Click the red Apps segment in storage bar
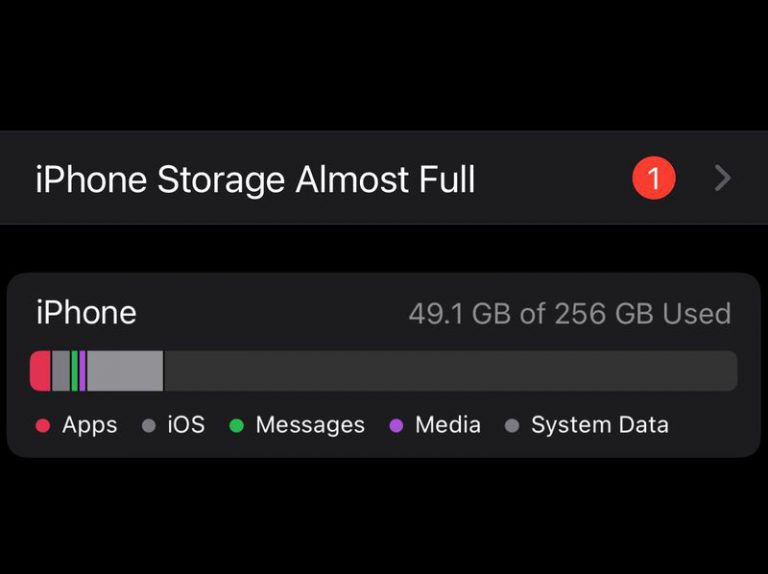The width and height of the screenshot is (768, 574). 40,371
